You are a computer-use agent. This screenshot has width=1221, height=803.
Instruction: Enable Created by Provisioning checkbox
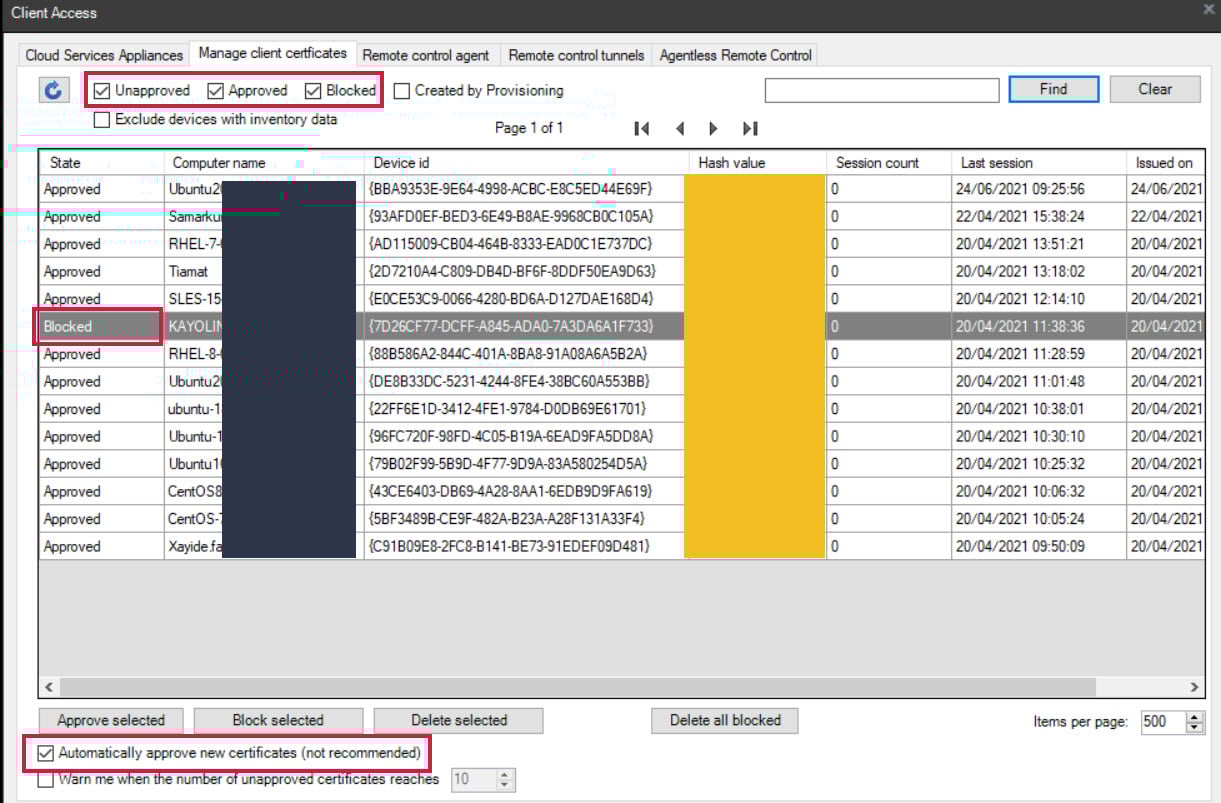pyautogui.click(x=402, y=91)
